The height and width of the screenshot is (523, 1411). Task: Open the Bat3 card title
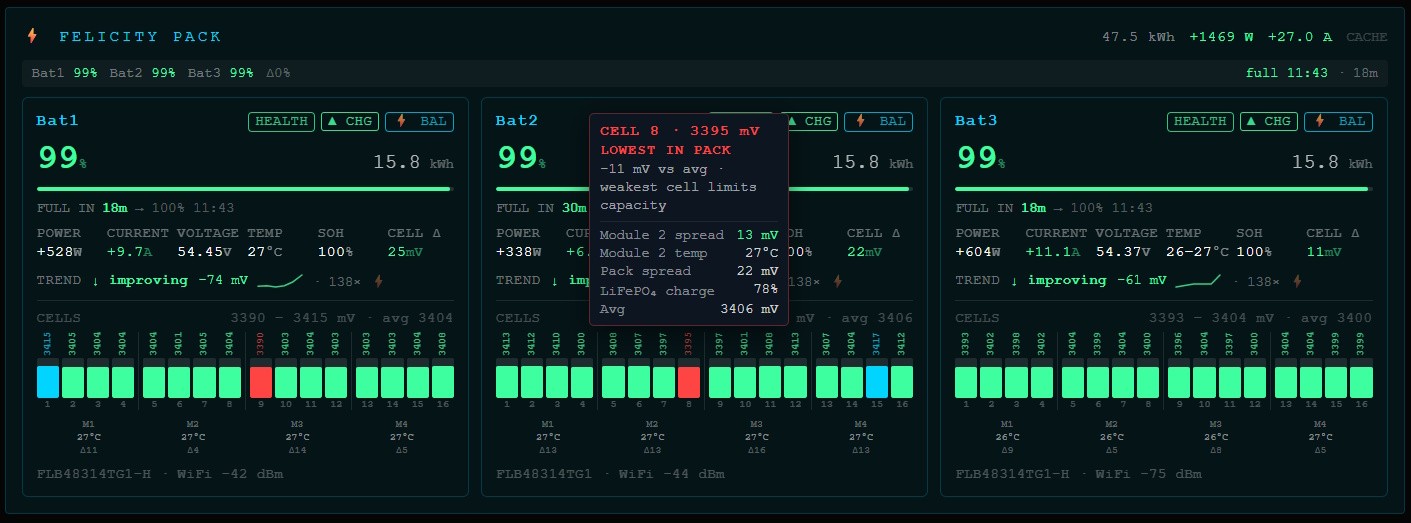(x=976, y=121)
